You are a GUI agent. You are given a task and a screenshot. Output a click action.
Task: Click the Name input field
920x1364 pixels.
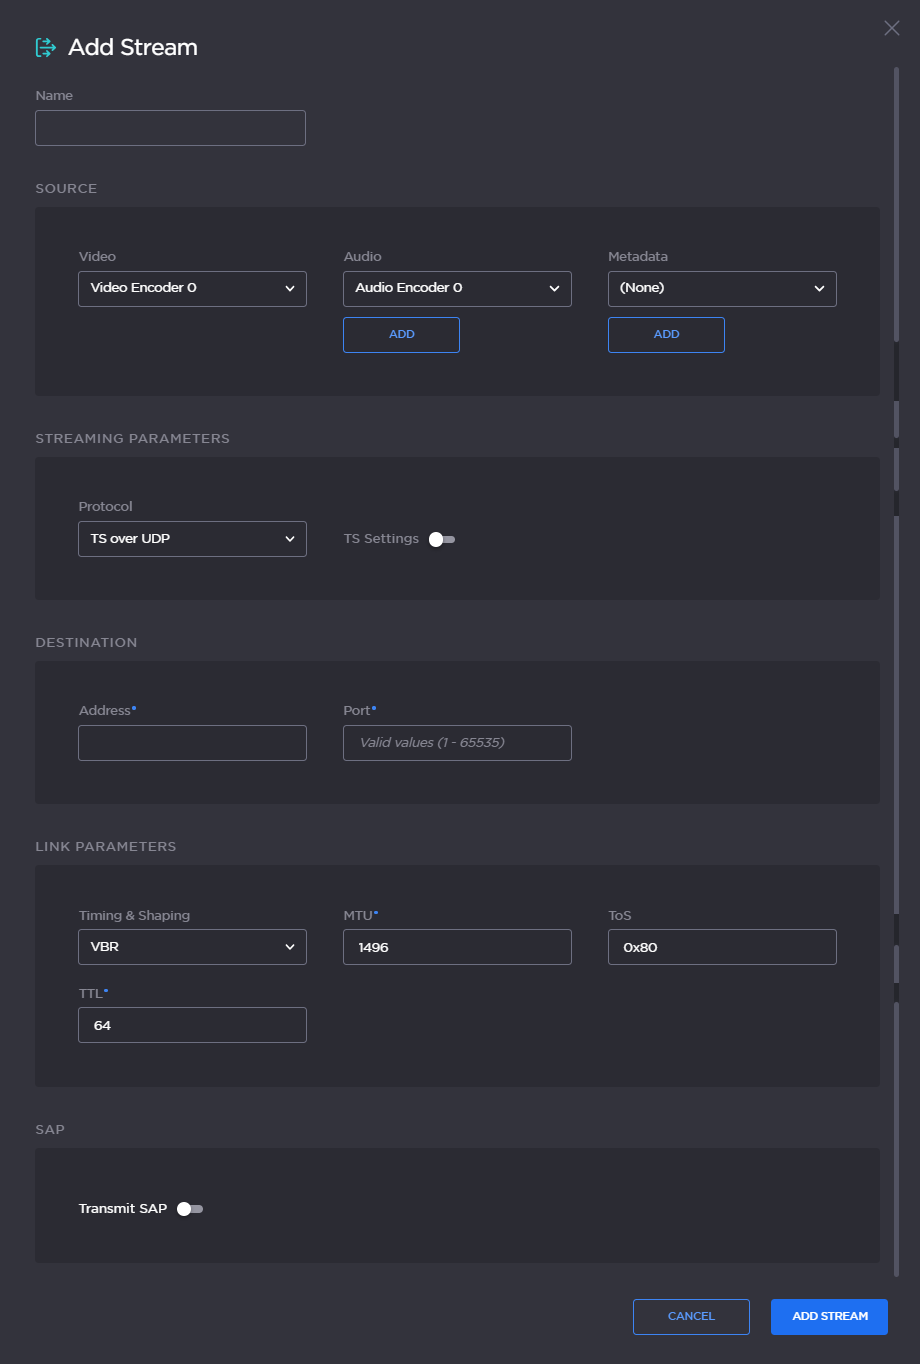pyautogui.click(x=170, y=128)
